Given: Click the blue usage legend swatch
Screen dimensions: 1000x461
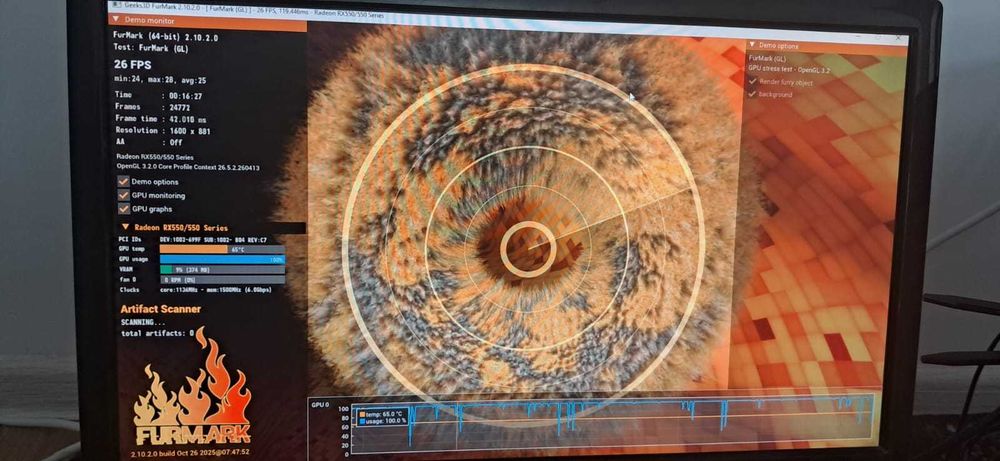Looking at the screenshot, I should click(x=362, y=421).
